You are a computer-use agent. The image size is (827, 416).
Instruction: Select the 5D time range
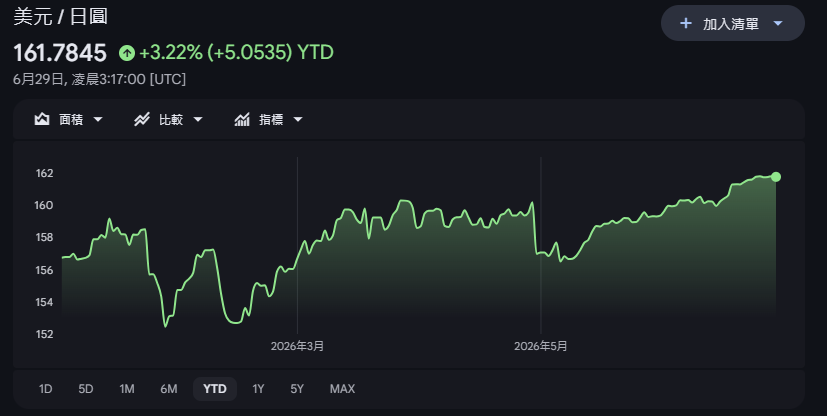pos(86,389)
